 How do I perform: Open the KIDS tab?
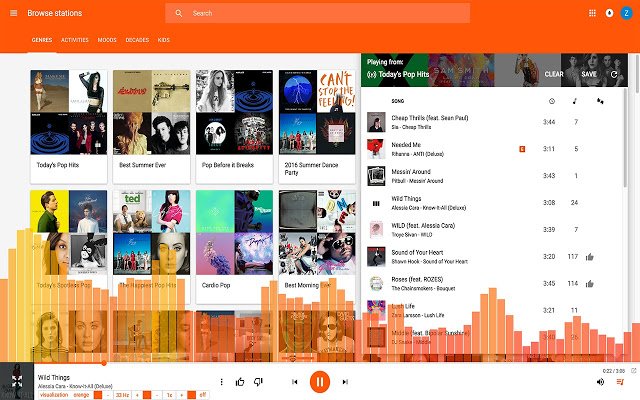(x=164, y=40)
